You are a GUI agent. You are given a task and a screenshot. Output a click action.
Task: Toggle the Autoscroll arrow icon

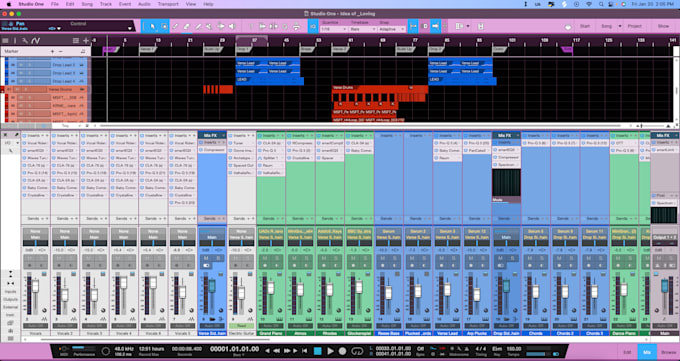click(x=435, y=26)
